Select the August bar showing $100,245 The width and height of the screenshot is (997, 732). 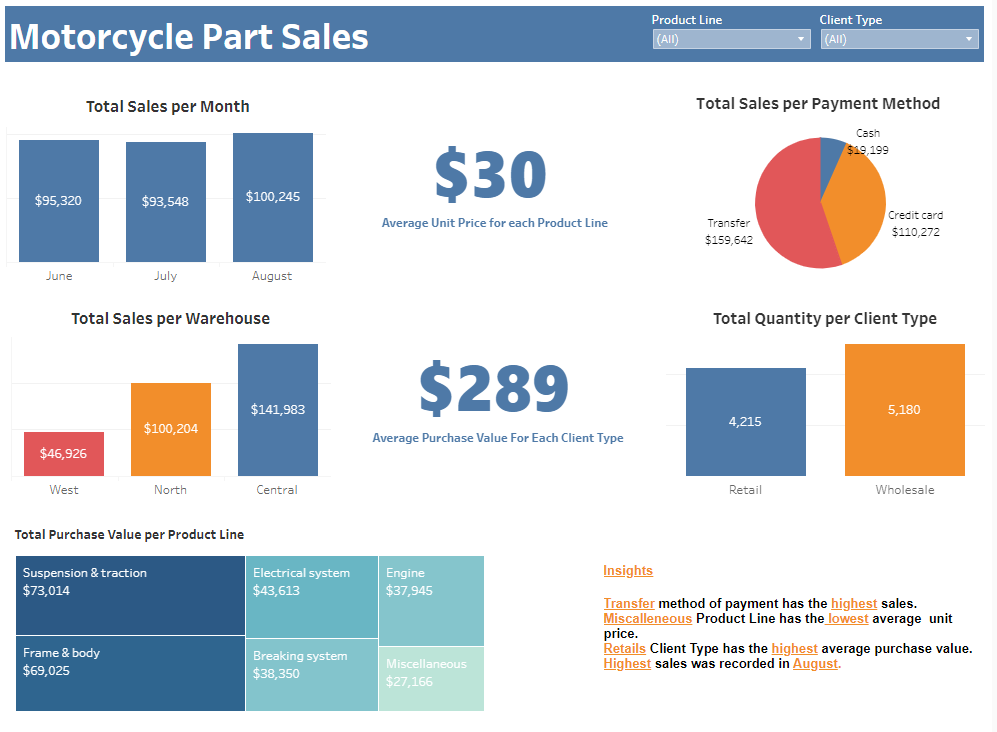(x=272, y=197)
